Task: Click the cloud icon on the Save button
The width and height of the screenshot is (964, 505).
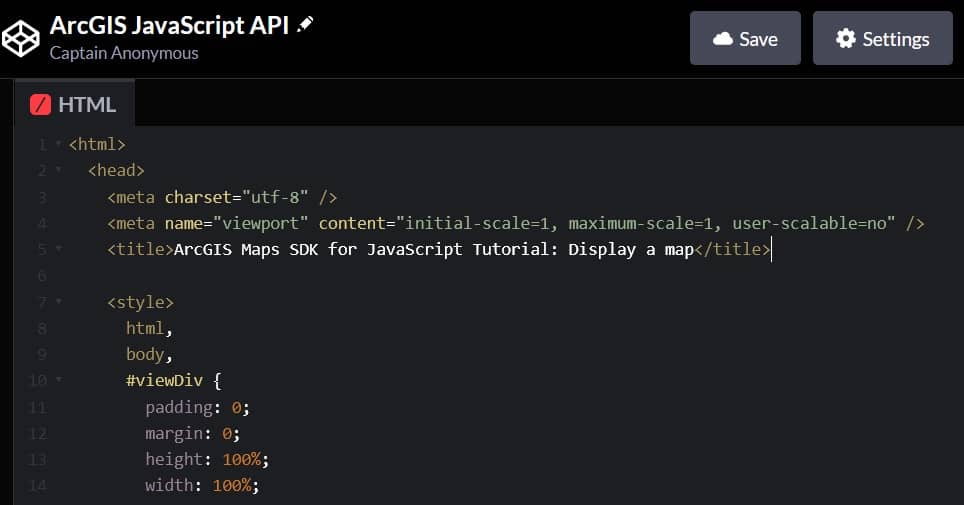Action: click(723, 39)
